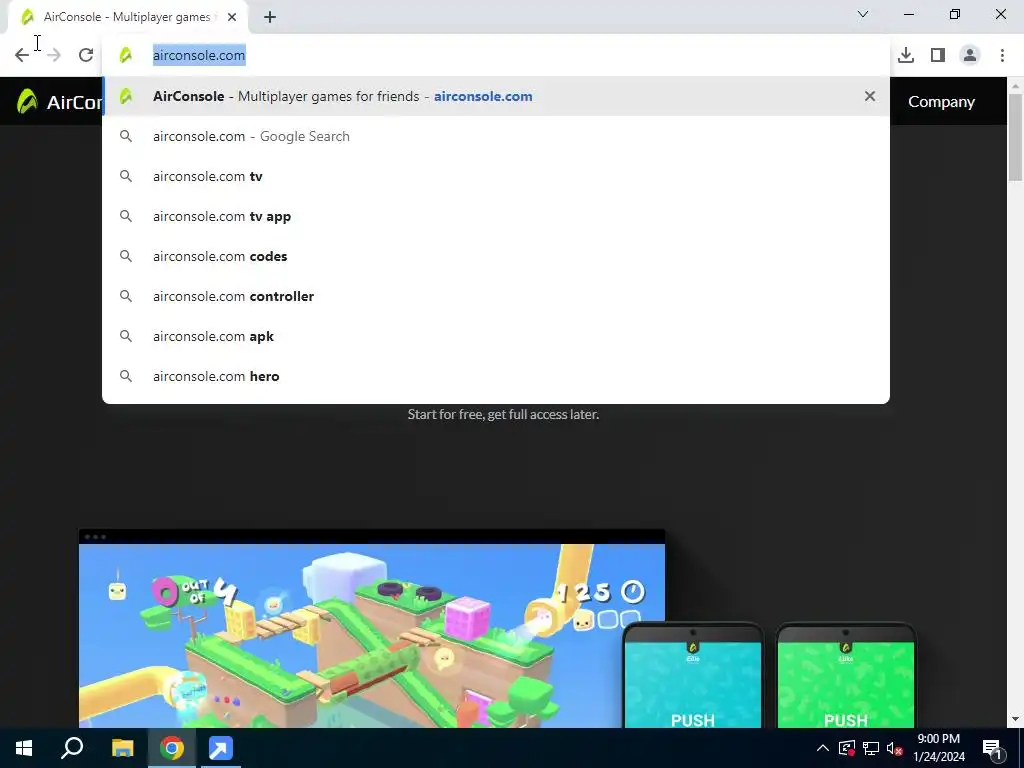
Task: Toggle the Chrome side panel icon
Action: 938,56
